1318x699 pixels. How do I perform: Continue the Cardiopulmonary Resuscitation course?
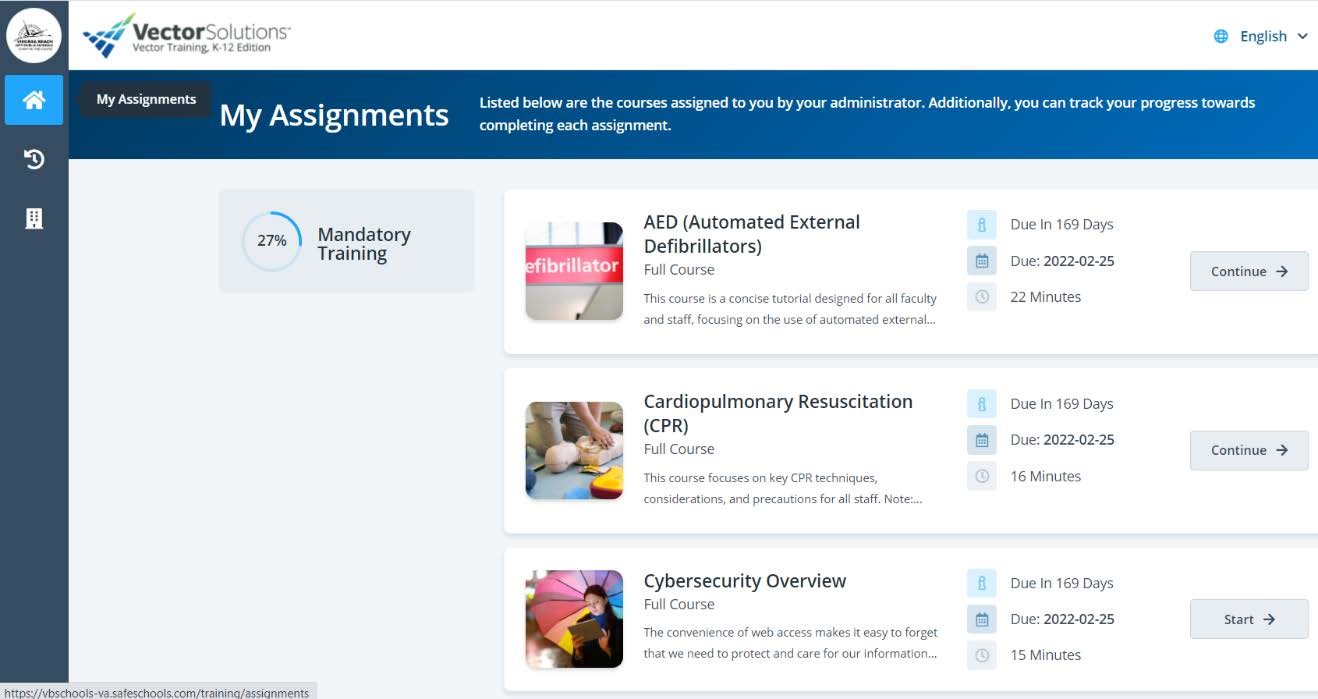1248,450
